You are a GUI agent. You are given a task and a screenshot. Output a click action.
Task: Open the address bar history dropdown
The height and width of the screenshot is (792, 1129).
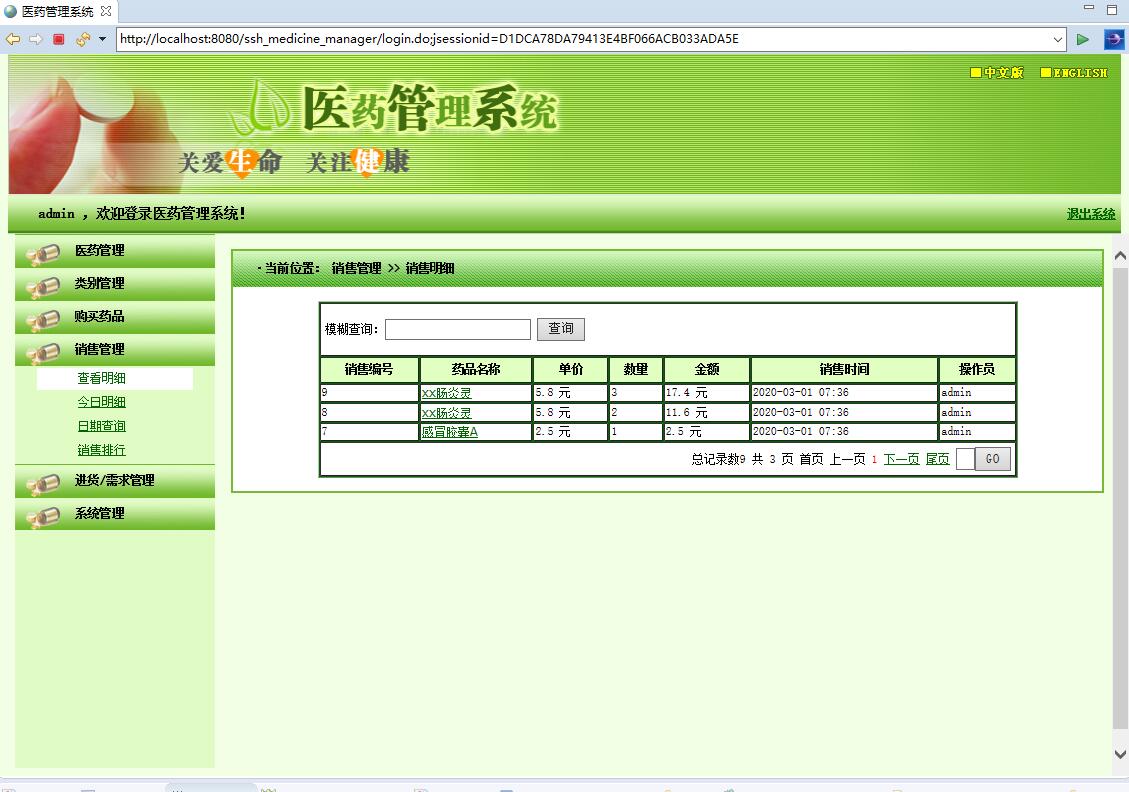coord(1059,39)
